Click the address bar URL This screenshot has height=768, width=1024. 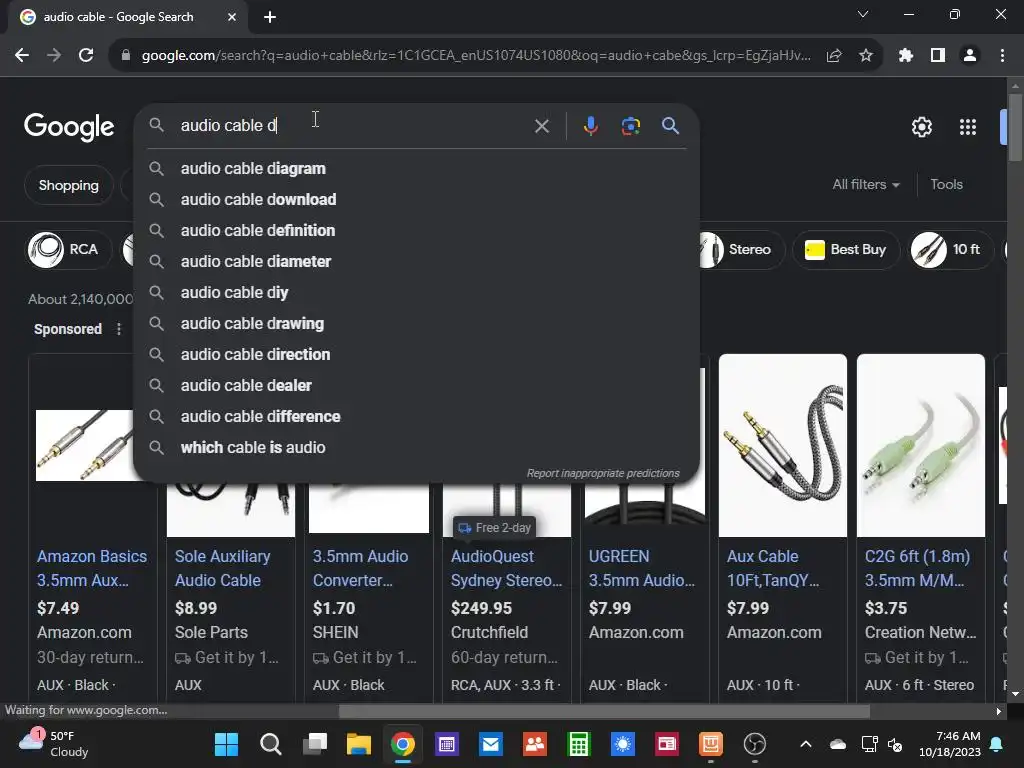click(475, 56)
